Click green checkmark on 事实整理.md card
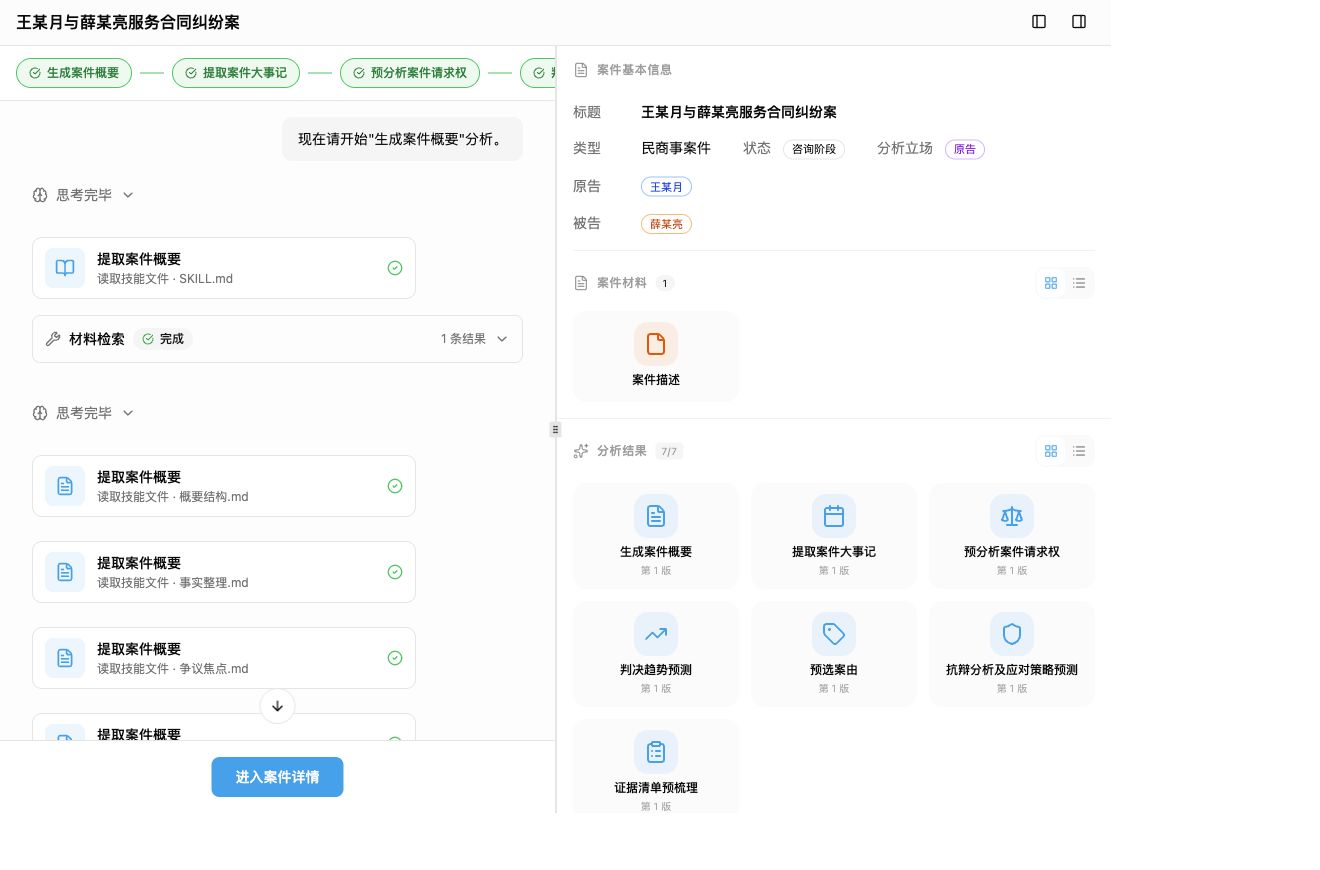The width and height of the screenshot is (1320, 870). tap(395, 572)
